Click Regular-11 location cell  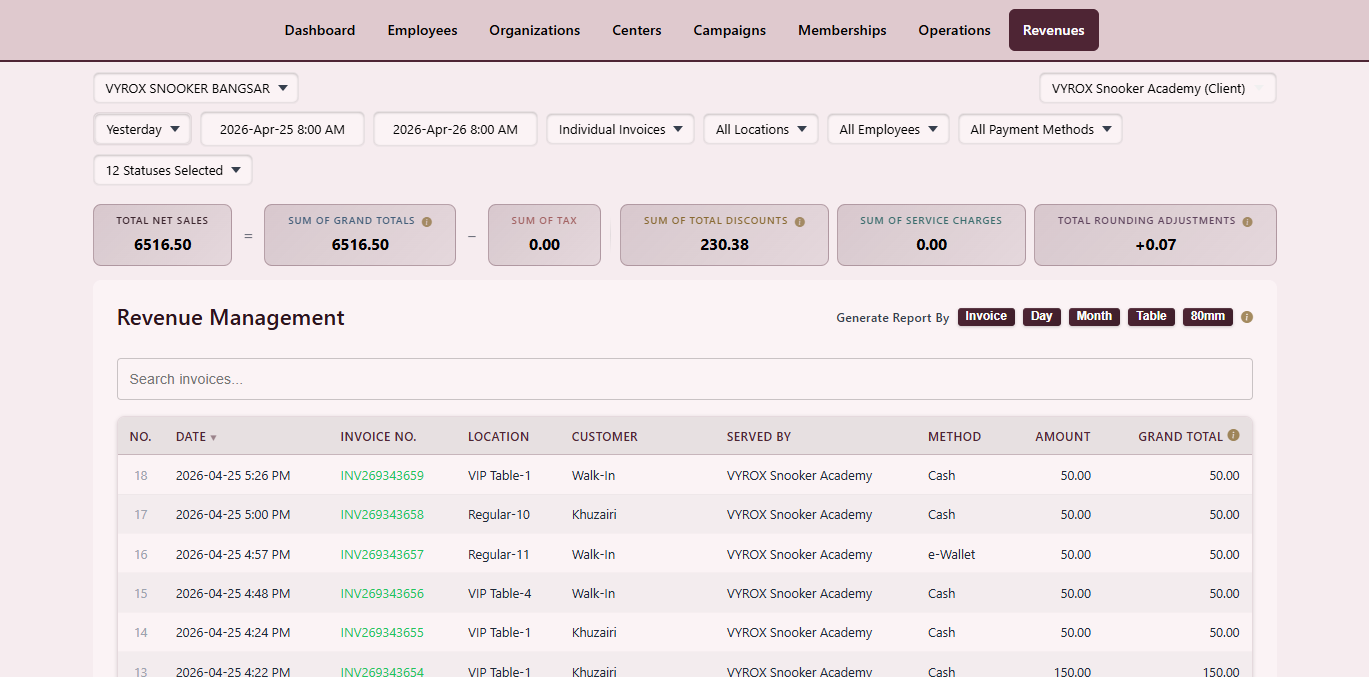(x=499, y=555)
